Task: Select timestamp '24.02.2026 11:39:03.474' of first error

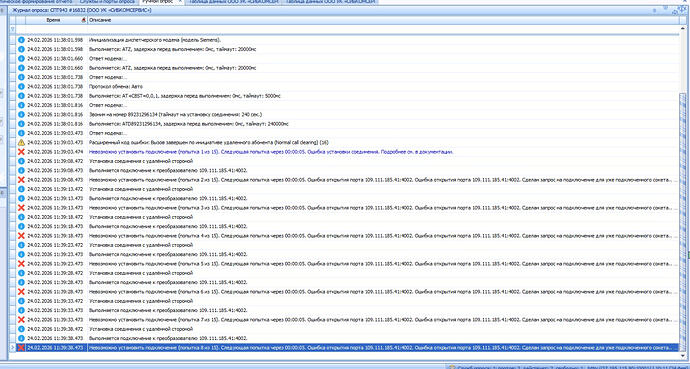Action: [55, 152]
